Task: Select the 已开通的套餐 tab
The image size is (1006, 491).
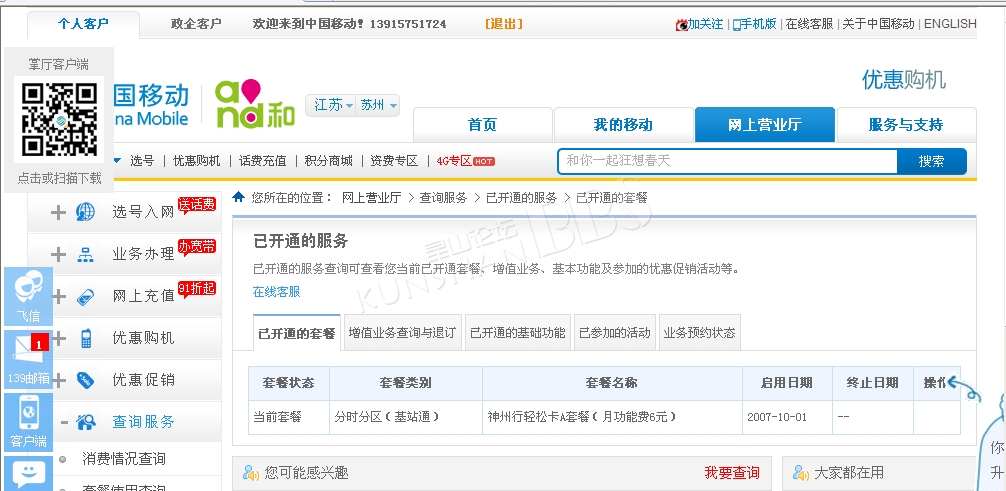Action: coord(297,333)
